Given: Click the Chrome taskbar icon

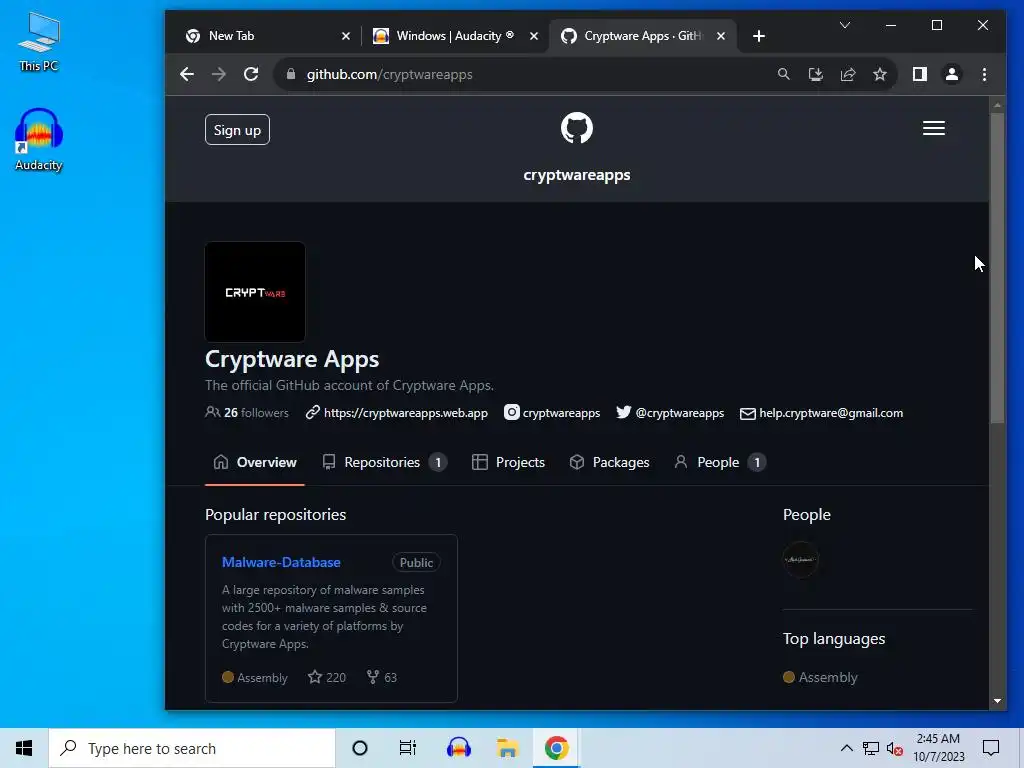Looking at the screenshot, I should pos(556,748).
